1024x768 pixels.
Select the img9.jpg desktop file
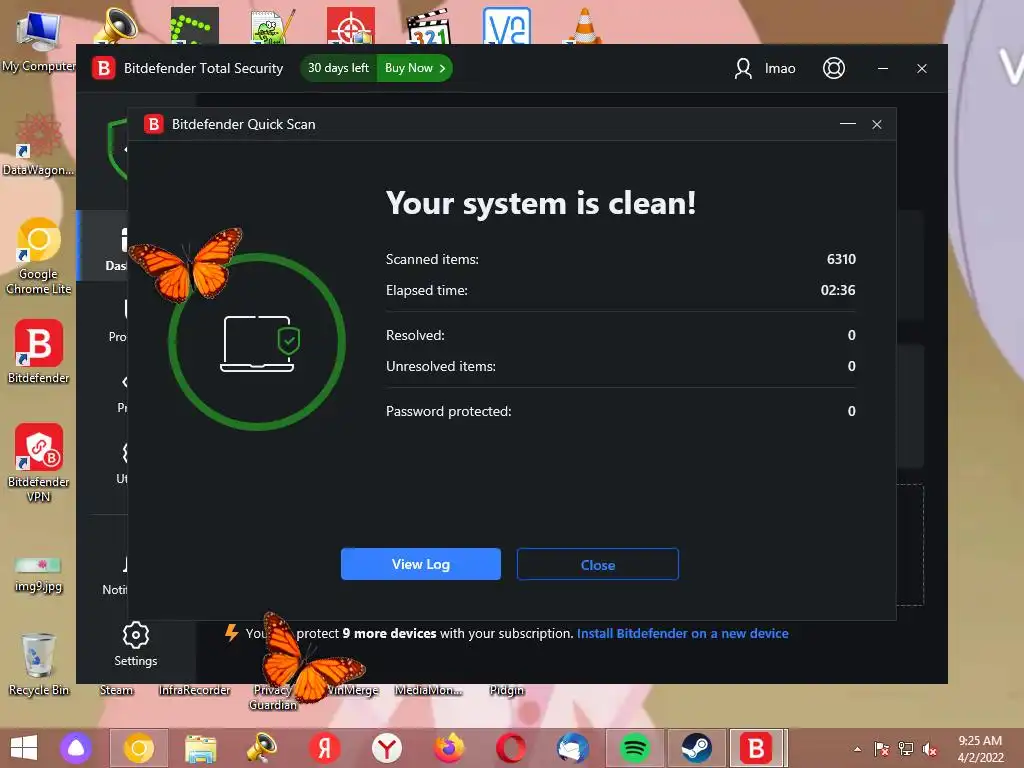click(39, 575)
